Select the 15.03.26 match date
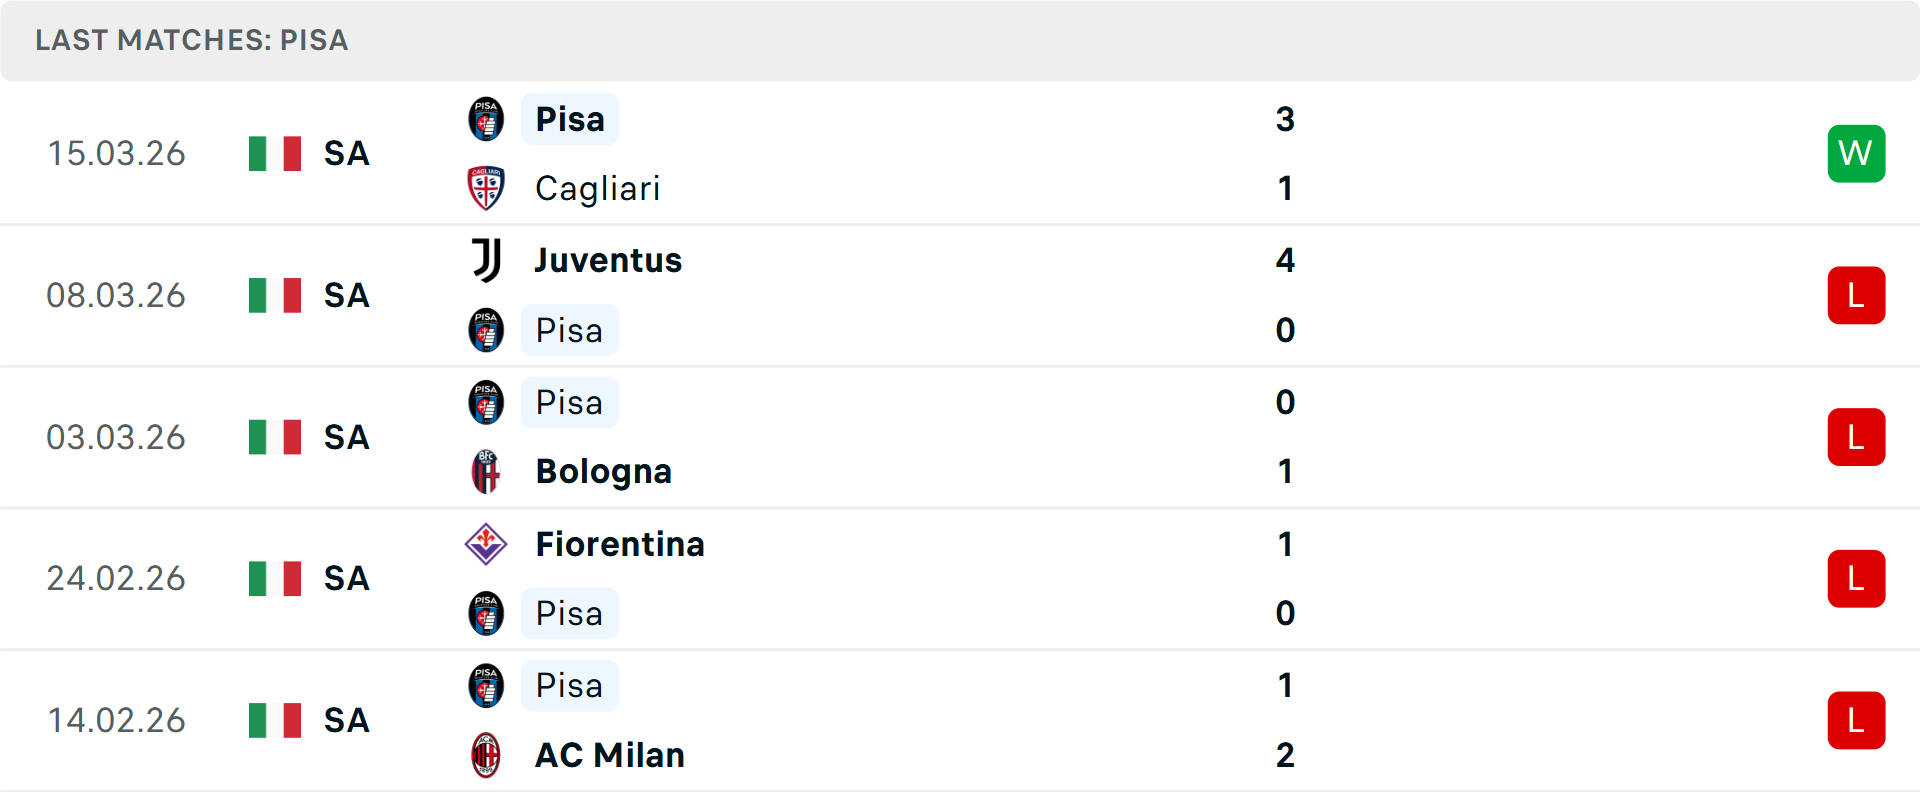 pyautogui.click(x=116, y=153)
